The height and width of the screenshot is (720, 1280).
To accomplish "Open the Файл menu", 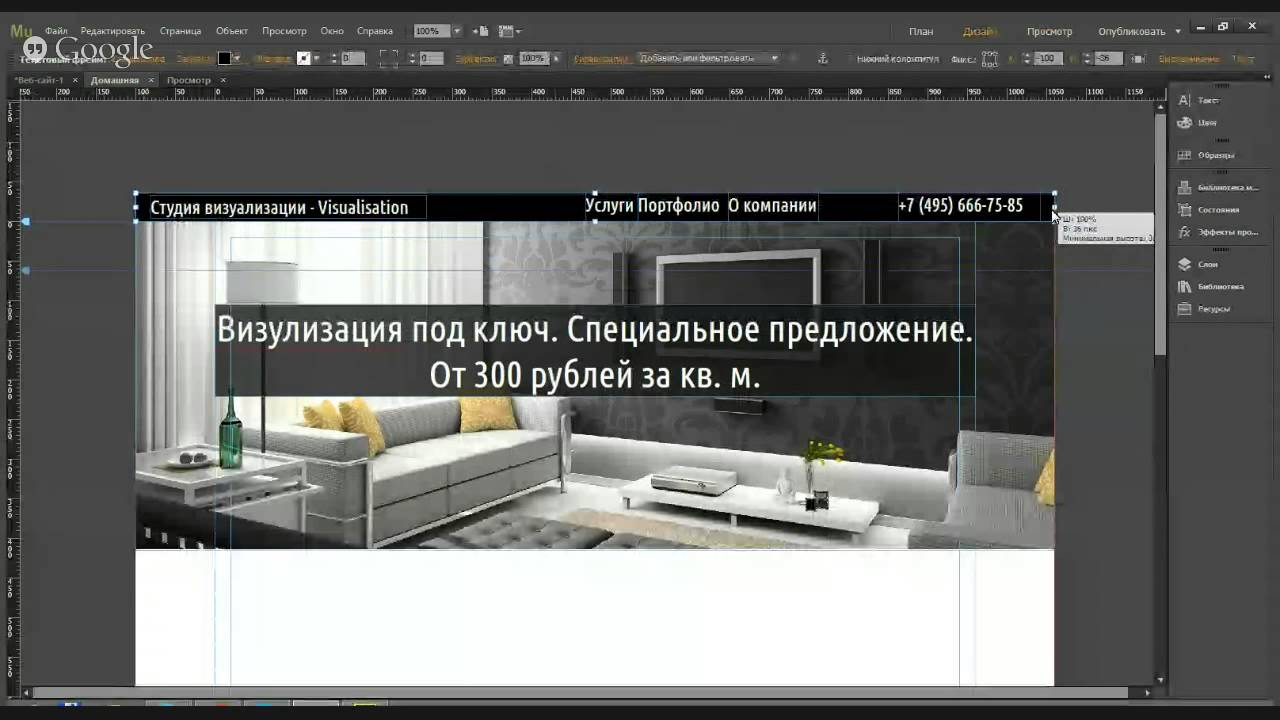I will pyautogui.click(x=56, y=31).
